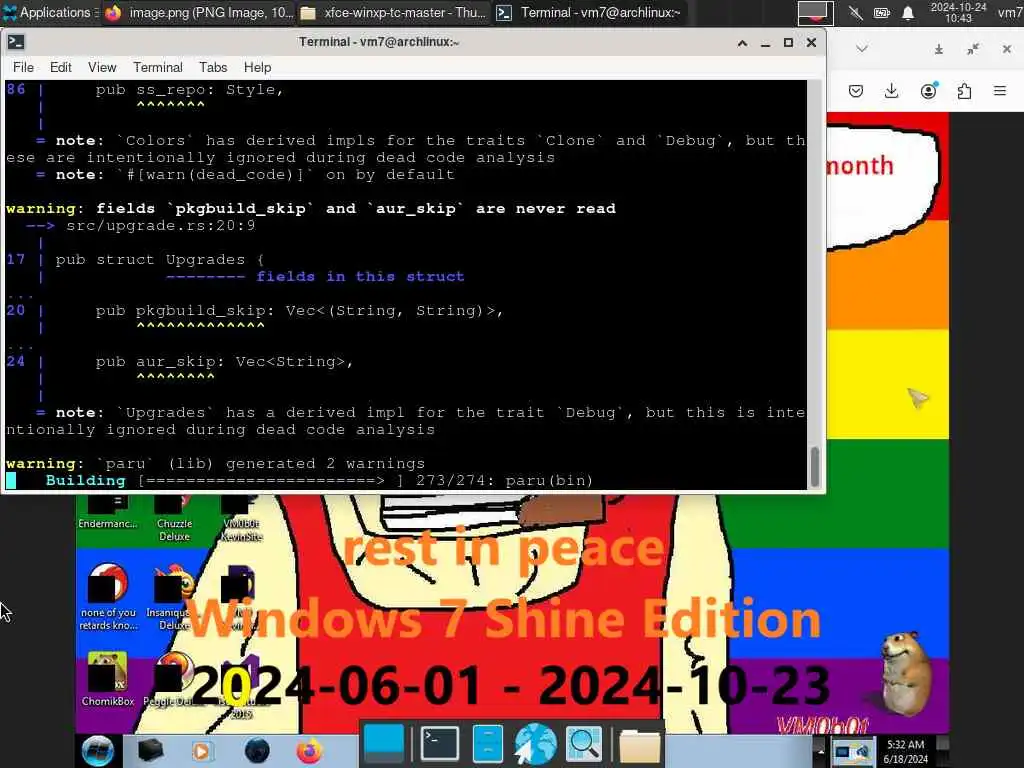This screenshot has width=1024, height=768.
Task: Click the '273/274: paru(bin)' build counter
Action: click(504, 480)
